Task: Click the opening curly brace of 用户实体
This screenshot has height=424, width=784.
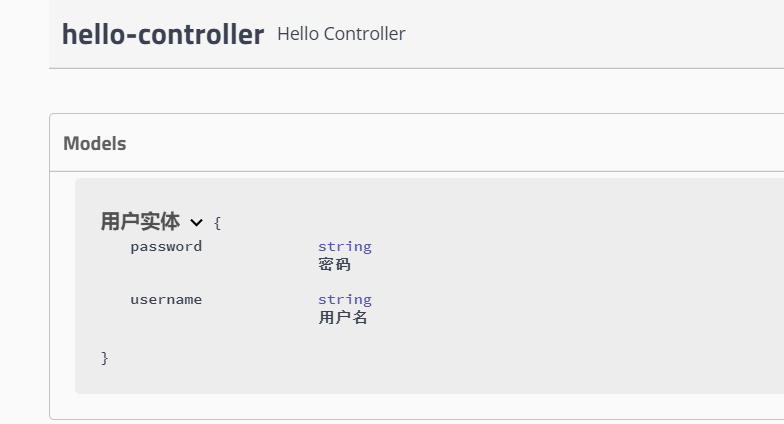Action: pyautogui.click(x=217, y=223)
